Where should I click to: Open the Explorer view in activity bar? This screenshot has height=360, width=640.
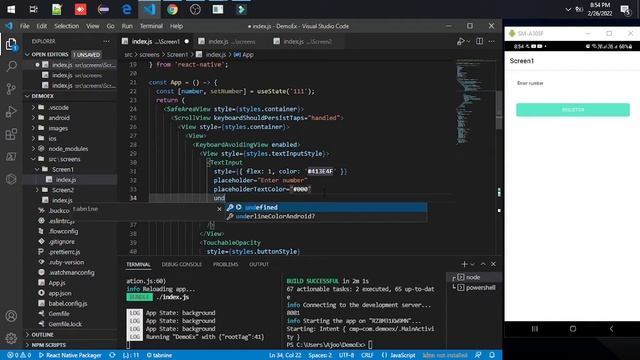11,44
